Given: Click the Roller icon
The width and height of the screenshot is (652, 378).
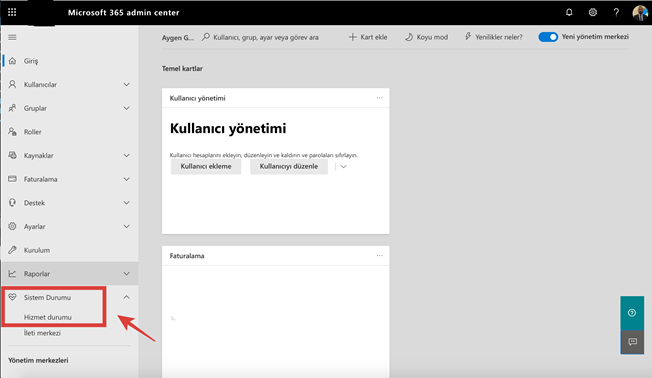Looking at the screenshot, I should pos(12,132).
